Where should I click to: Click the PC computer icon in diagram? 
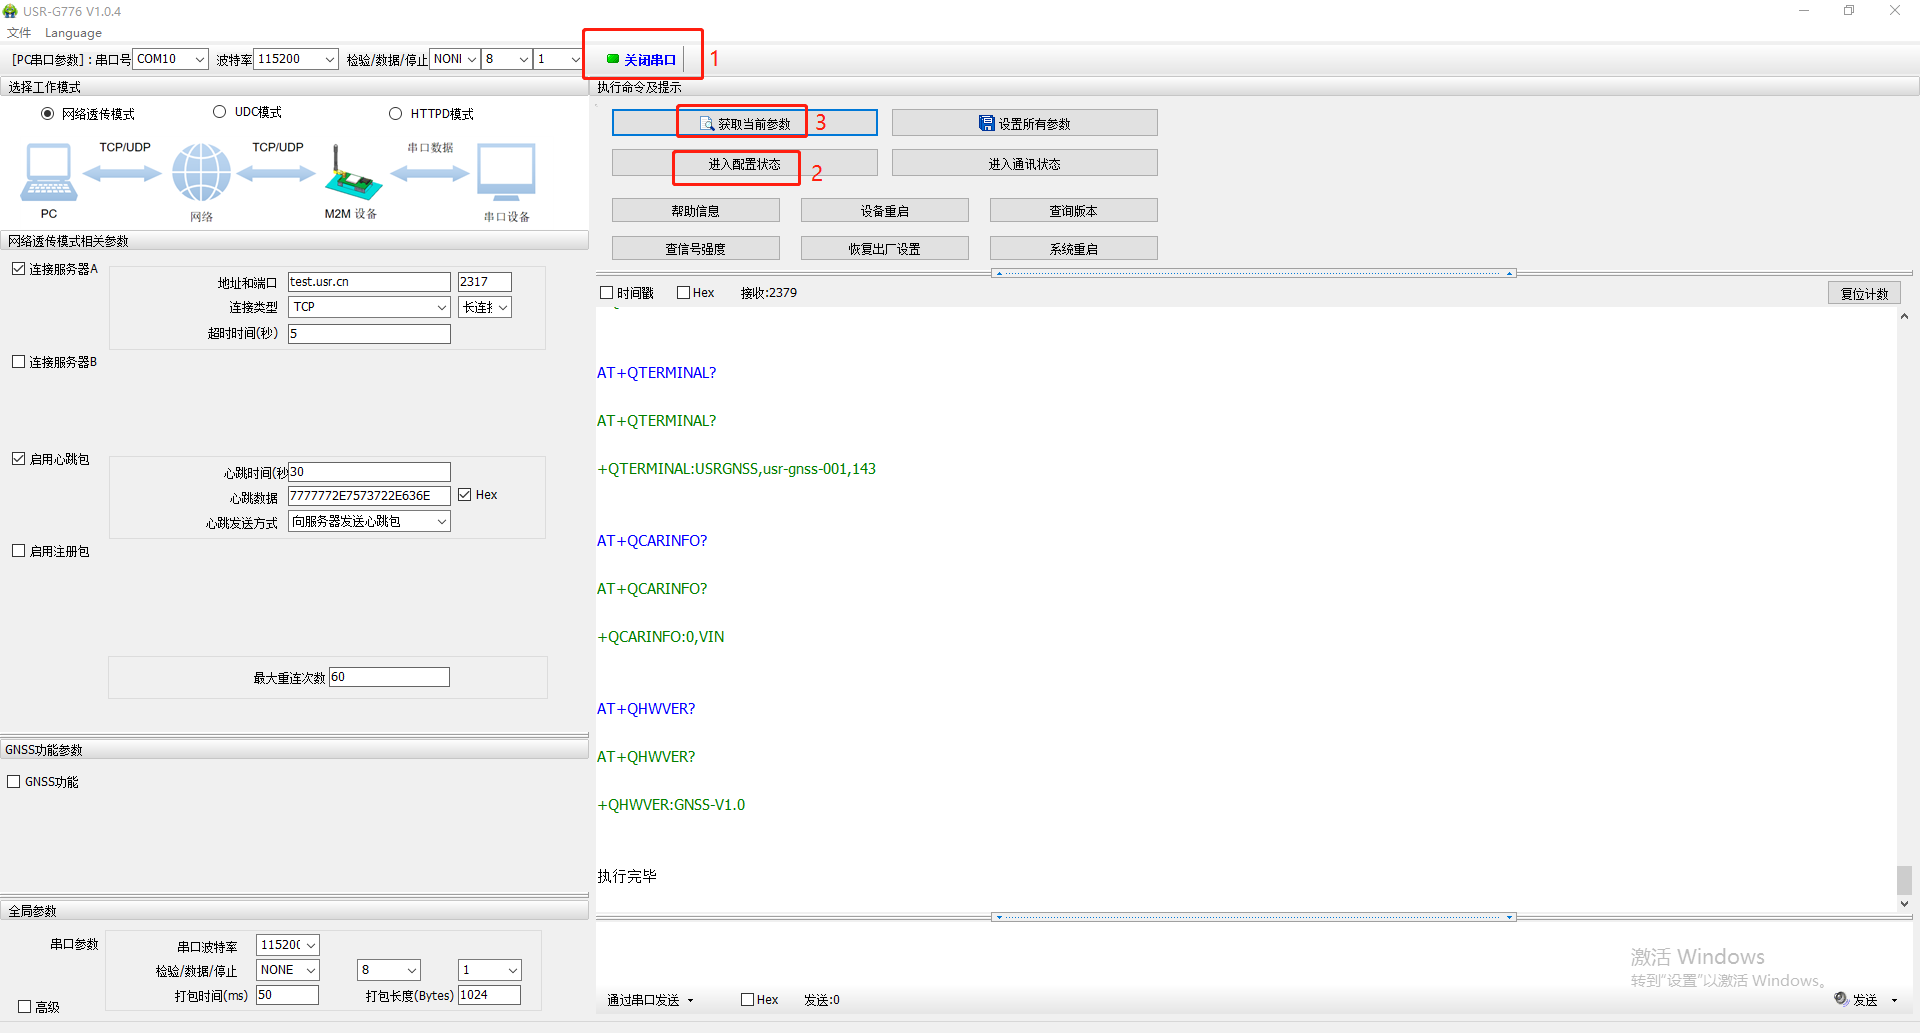click(48, 173)
